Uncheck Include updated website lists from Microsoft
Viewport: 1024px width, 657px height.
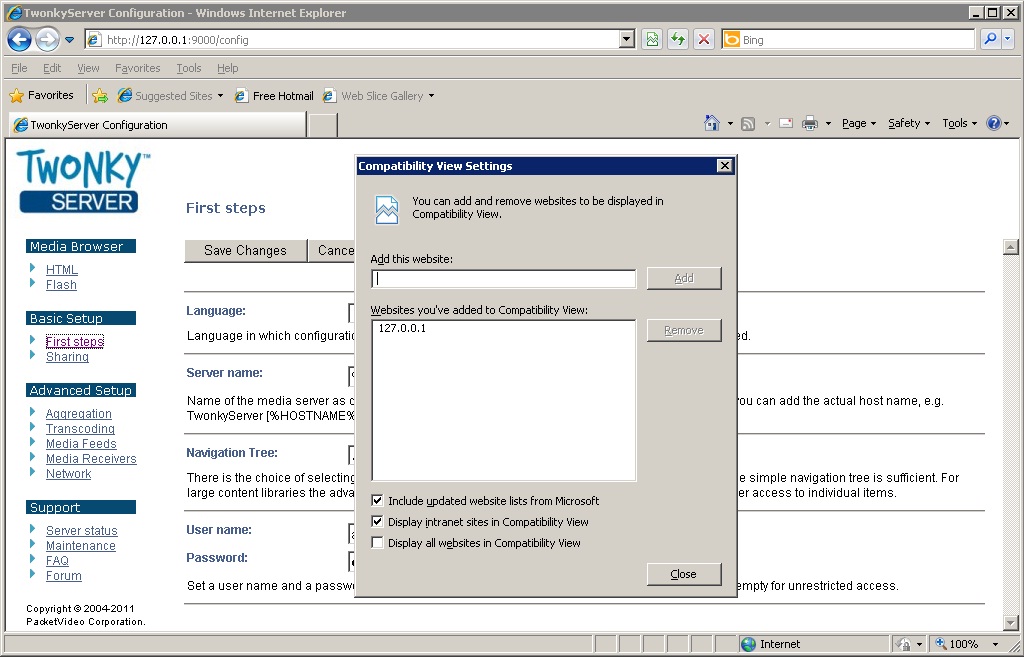tap(377, 500)
